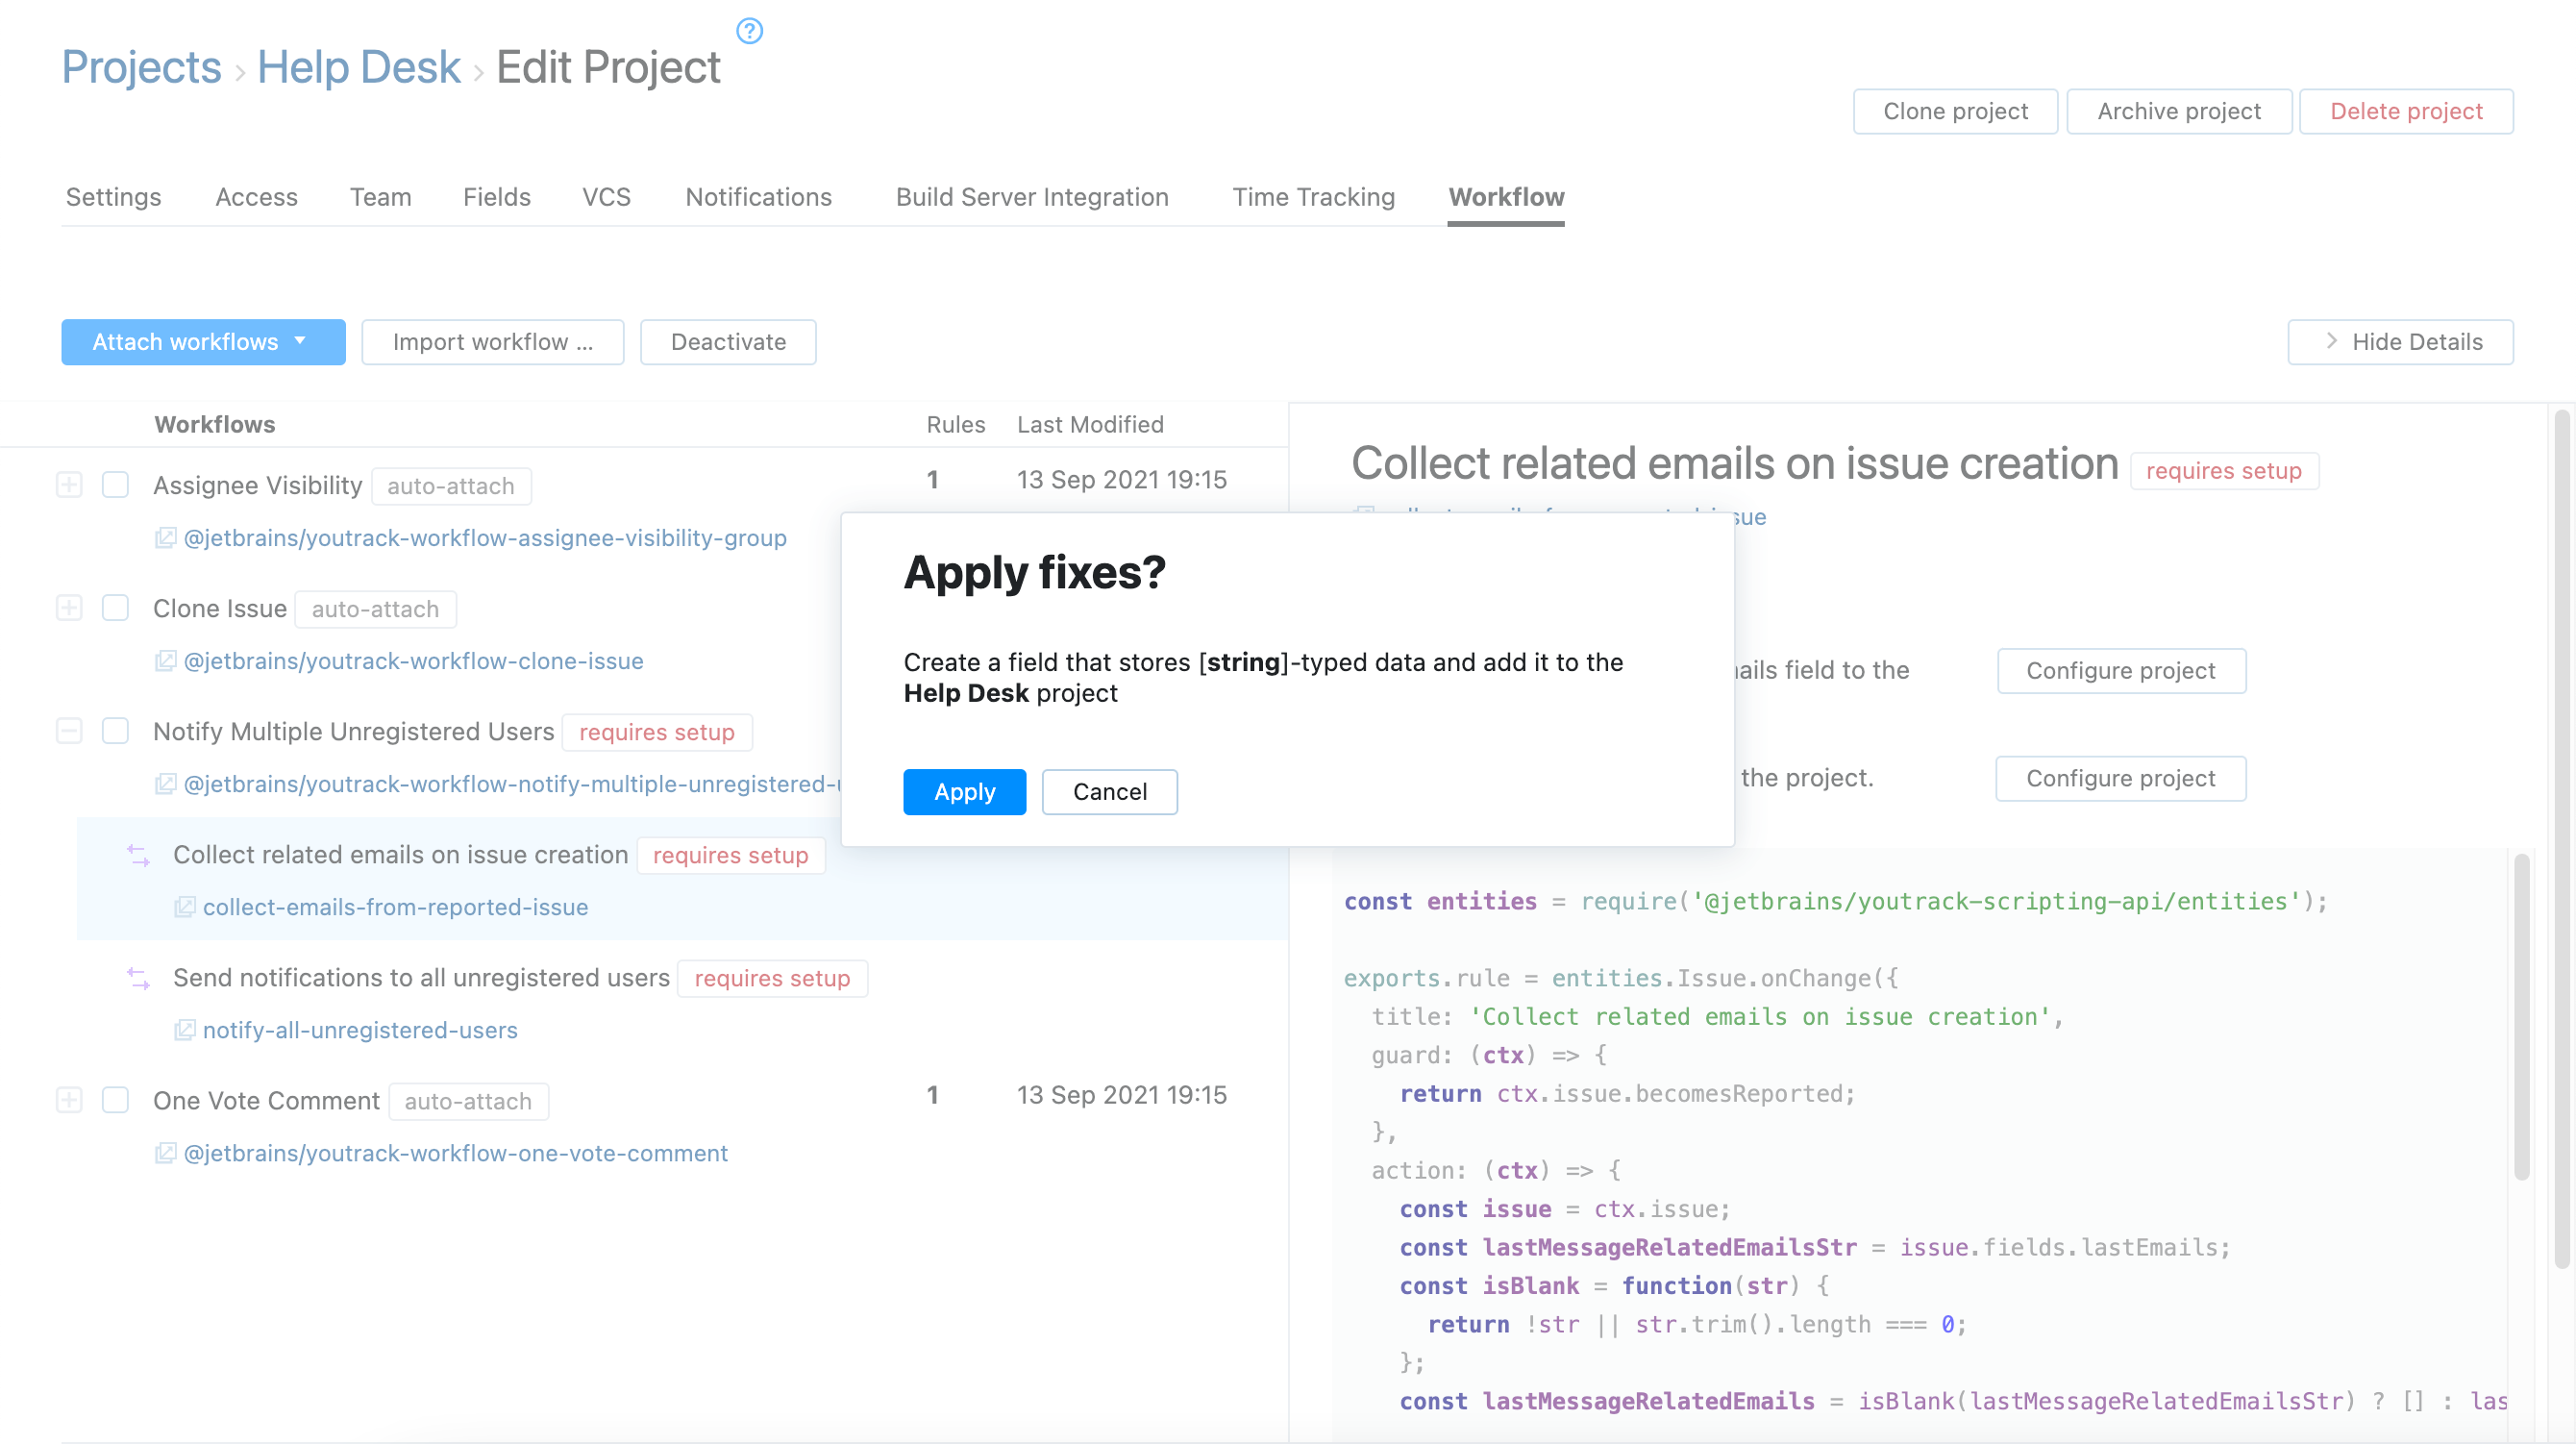This screenshot has height=1444, width=2576.
Task: Open the Build Server Integration tab
Action: tap(1032, 197)
